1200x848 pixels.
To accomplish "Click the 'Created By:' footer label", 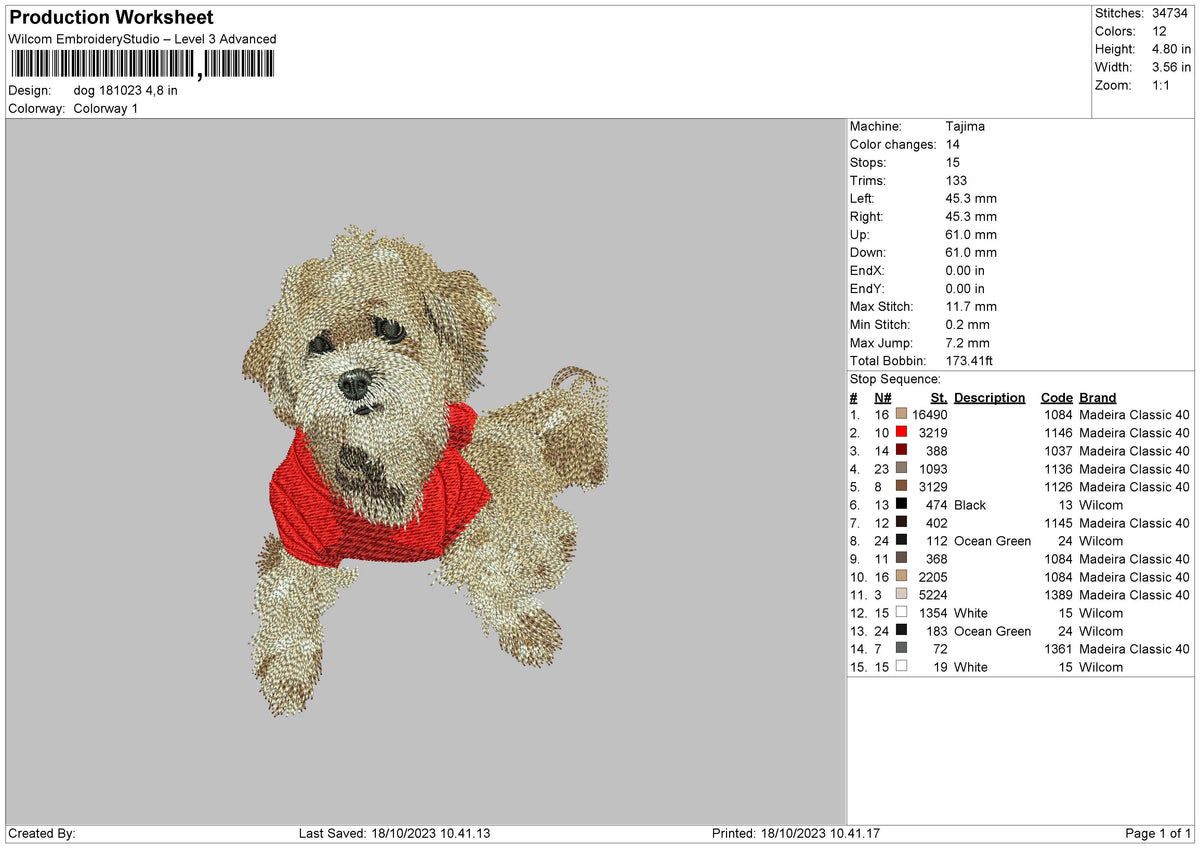I will (x=42, y=833).
